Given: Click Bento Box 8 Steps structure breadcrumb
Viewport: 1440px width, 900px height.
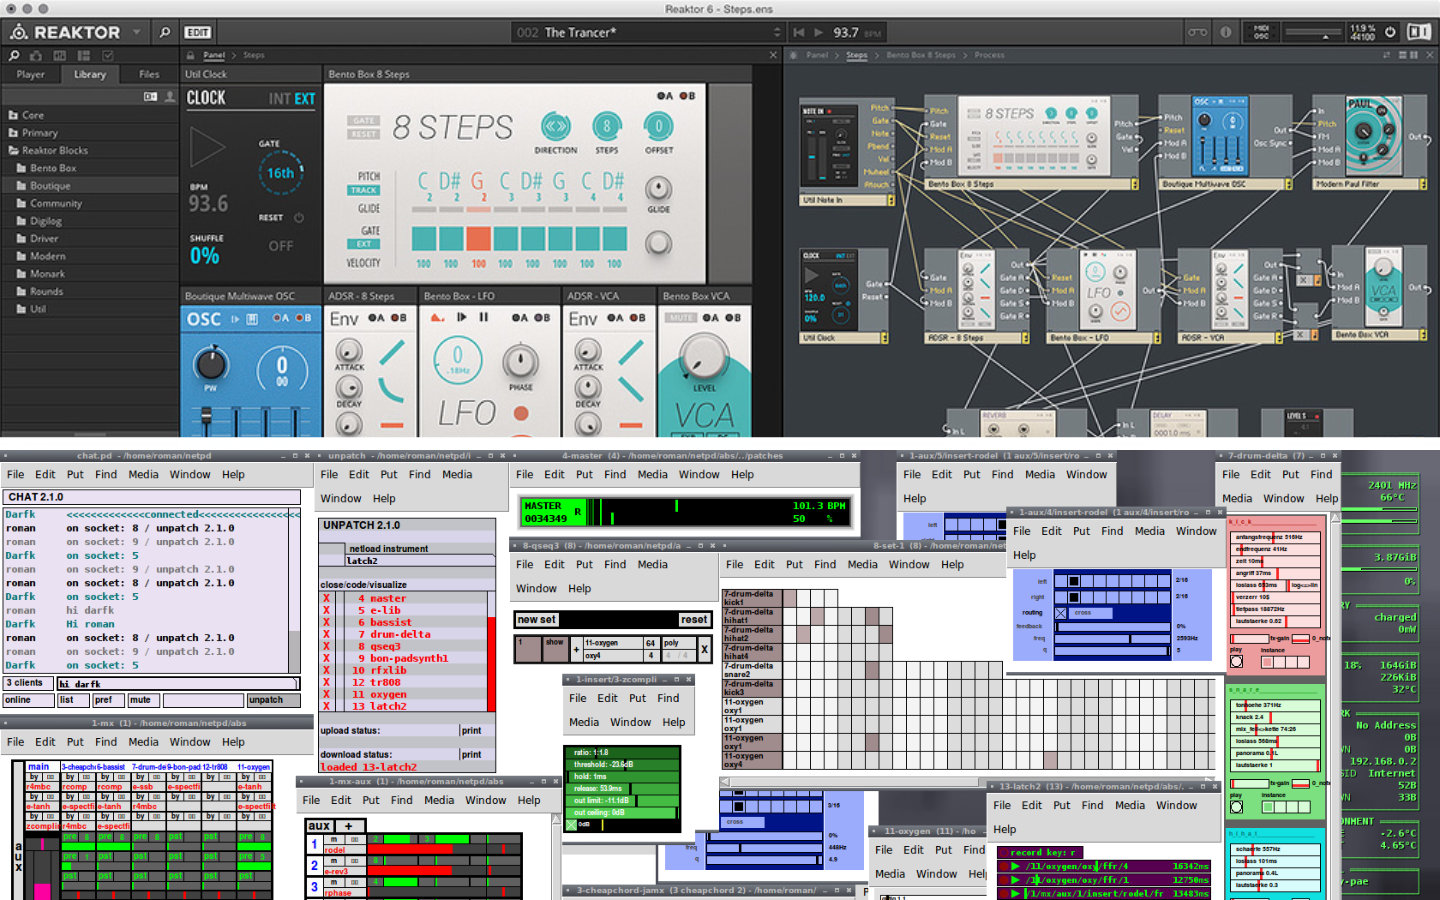Looking at the screenshot, I should [x=921, y=55].
